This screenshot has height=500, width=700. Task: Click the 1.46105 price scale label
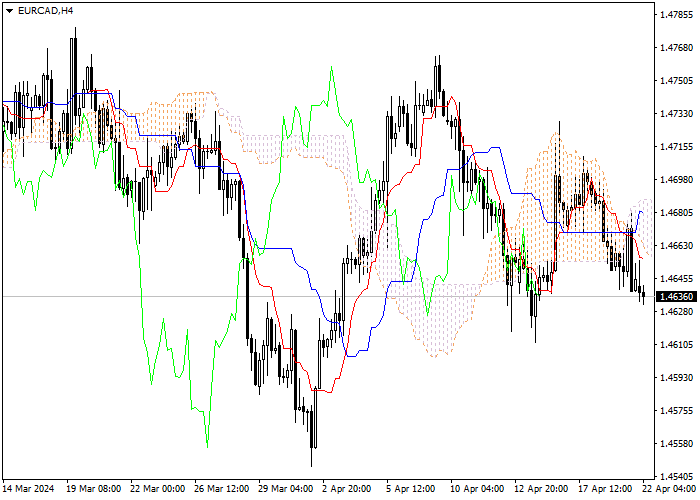pyautogui.click(x=676, y=345)
